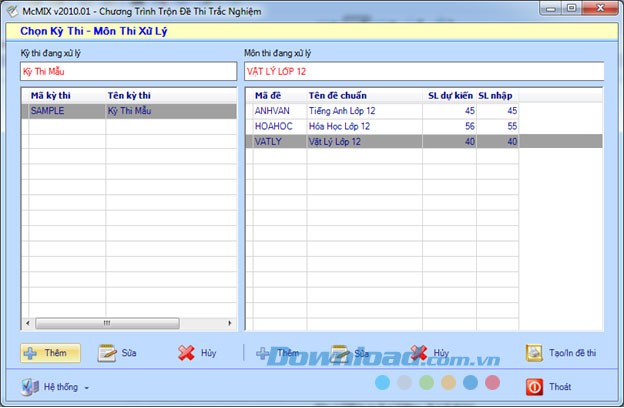Image resolution: width=624 pixels, height=408 pixels.
Task: Open the Hệ thống dropdown menu
Action: point(57,386)
